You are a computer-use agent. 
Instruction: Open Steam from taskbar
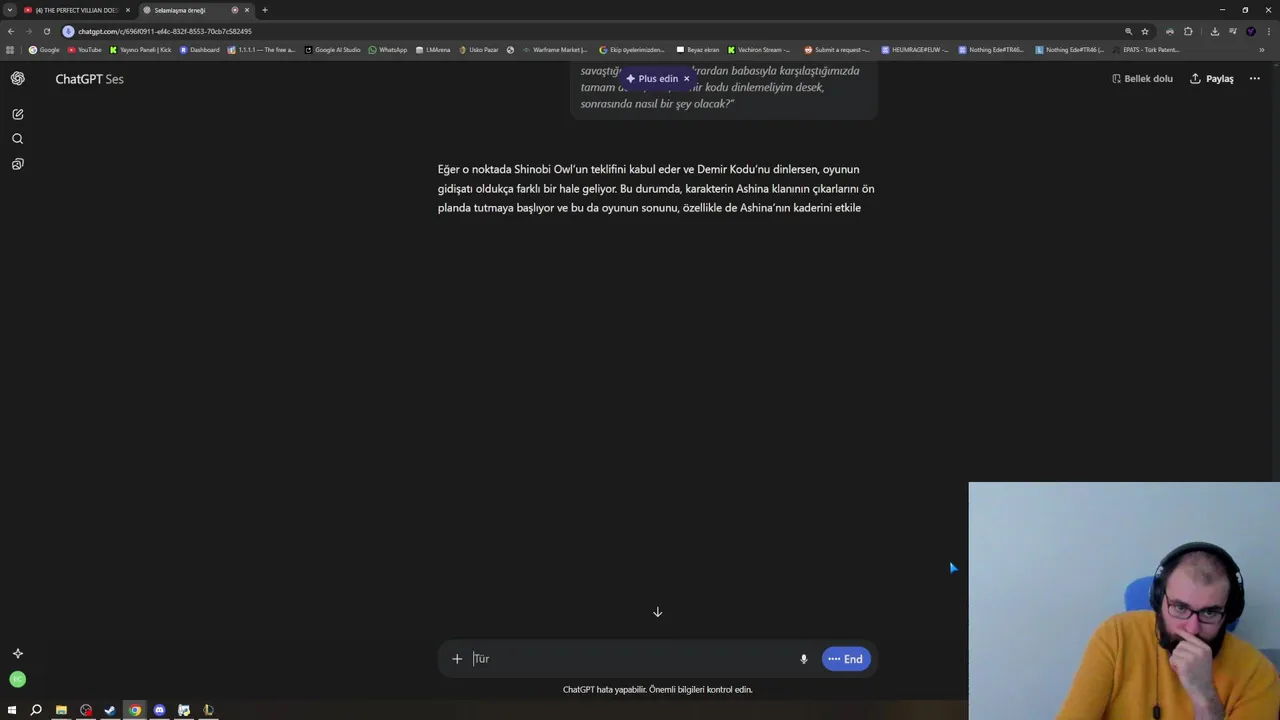tap(110, 710)
